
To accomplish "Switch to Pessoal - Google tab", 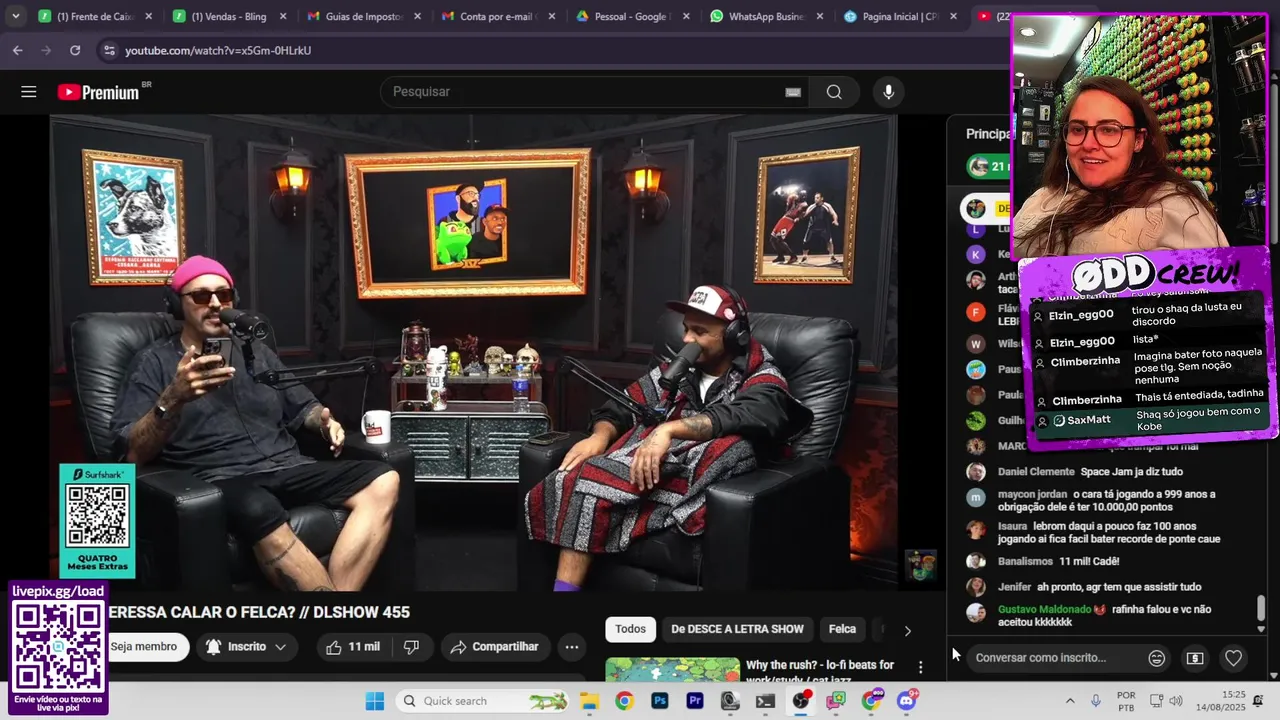I will tap(631, 16).
